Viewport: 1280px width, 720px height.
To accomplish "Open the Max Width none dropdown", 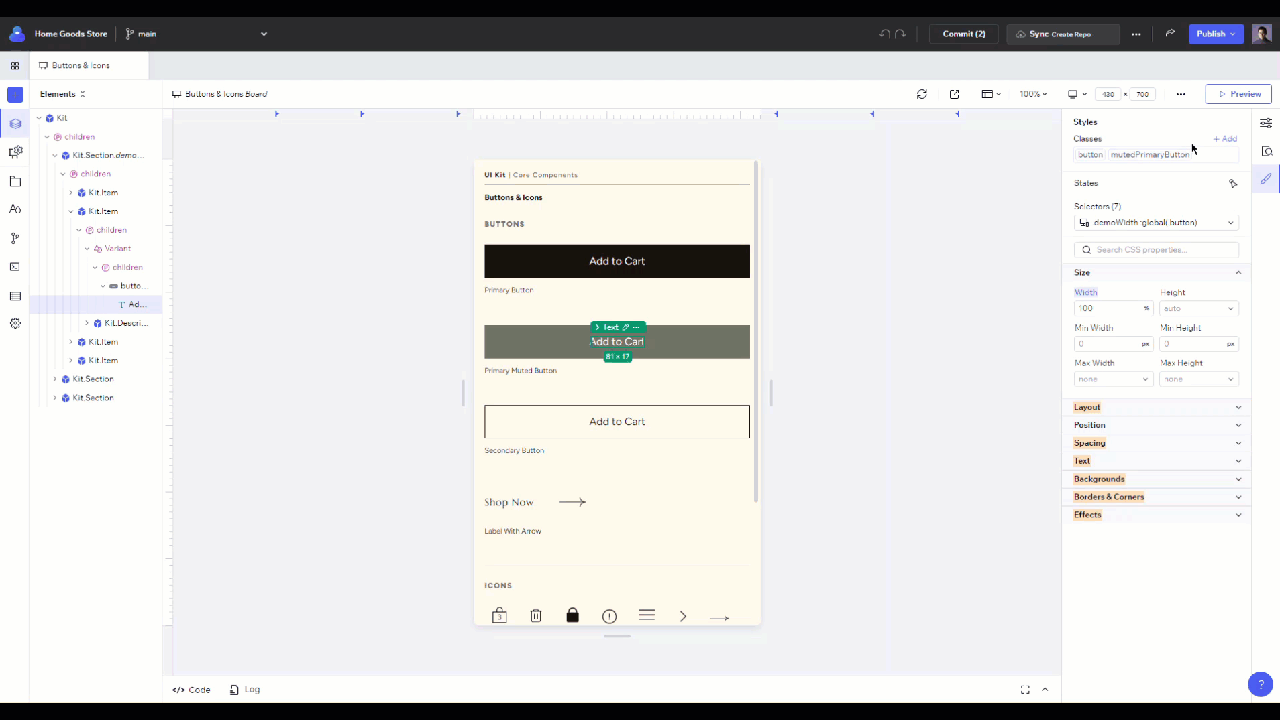I will point(1113,379).
